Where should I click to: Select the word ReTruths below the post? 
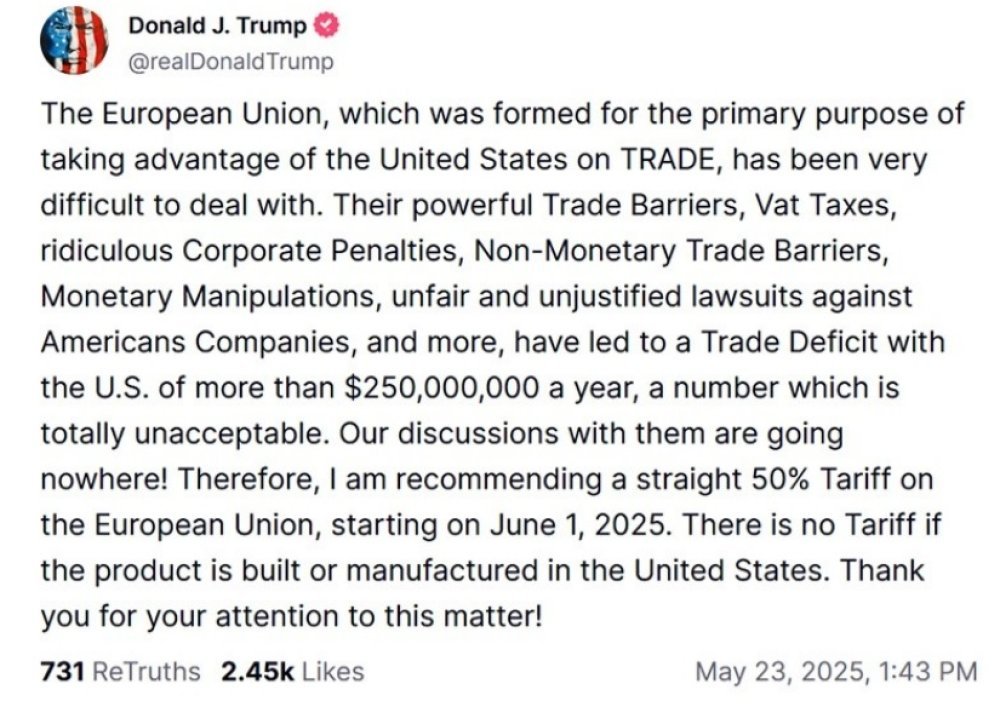(x=147, y=671)
